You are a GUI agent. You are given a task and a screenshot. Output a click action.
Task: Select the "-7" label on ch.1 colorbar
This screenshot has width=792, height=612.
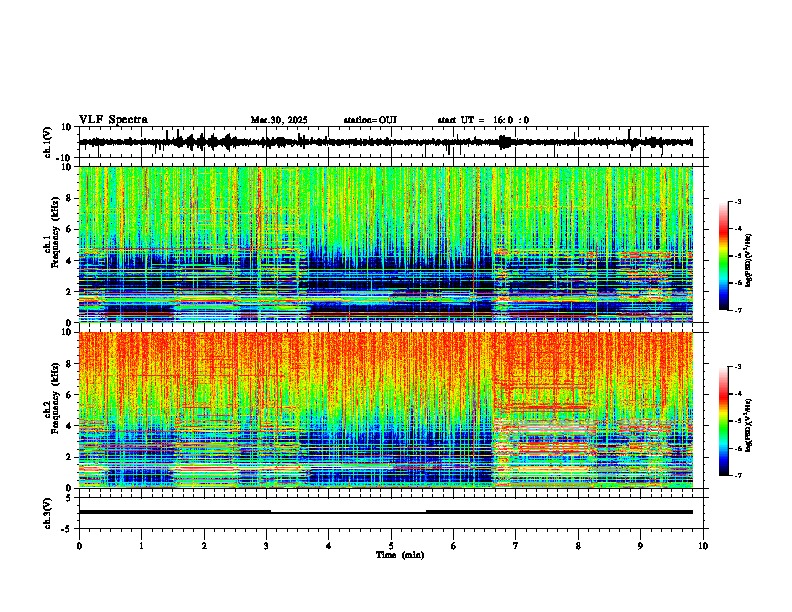(738, 310)
